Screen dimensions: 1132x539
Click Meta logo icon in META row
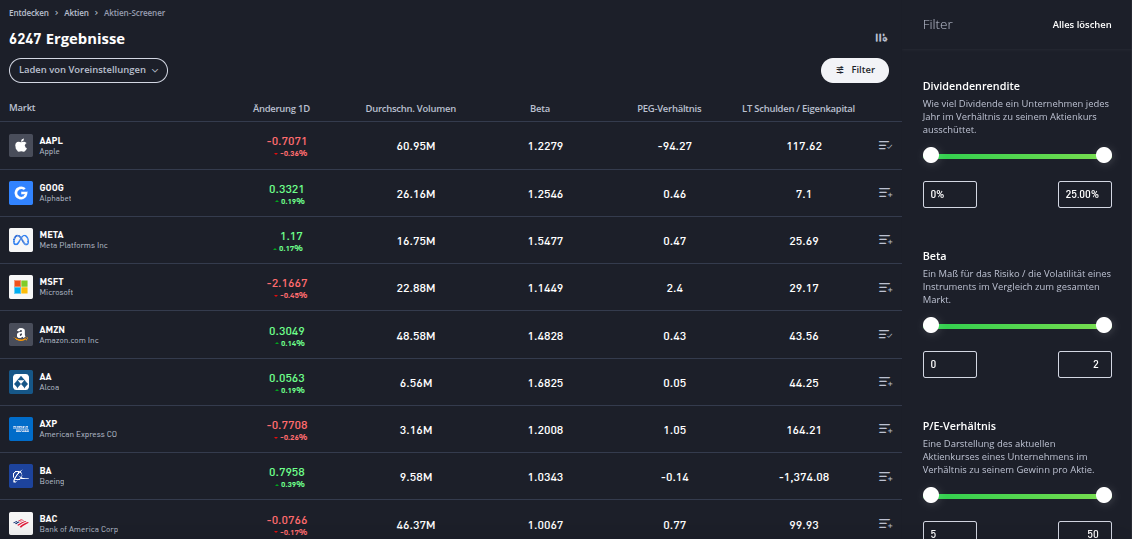point(21,240)
